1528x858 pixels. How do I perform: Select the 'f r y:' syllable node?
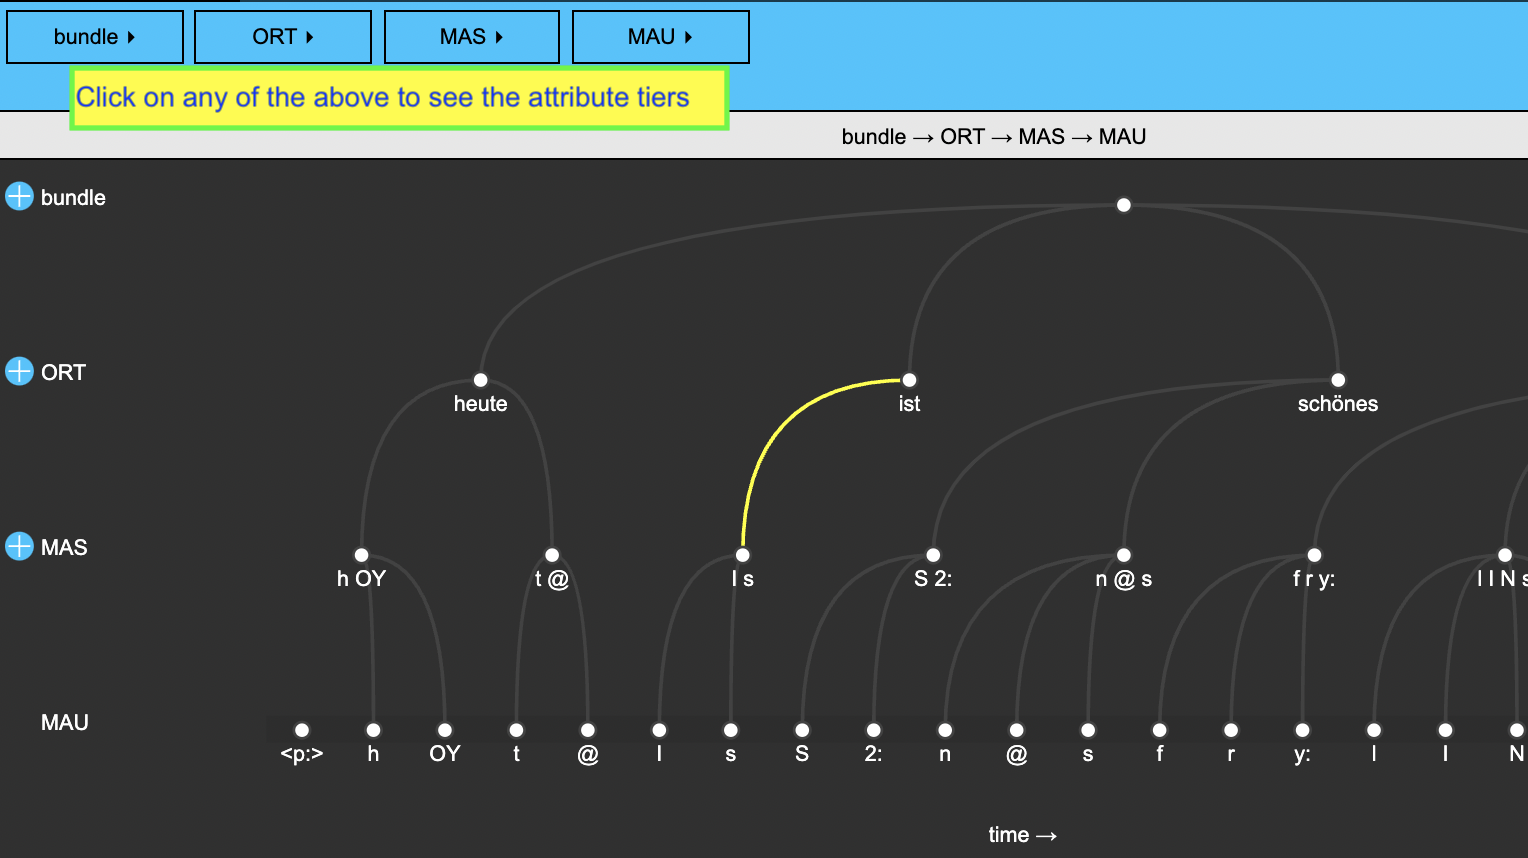click(x=1314, y=555)
